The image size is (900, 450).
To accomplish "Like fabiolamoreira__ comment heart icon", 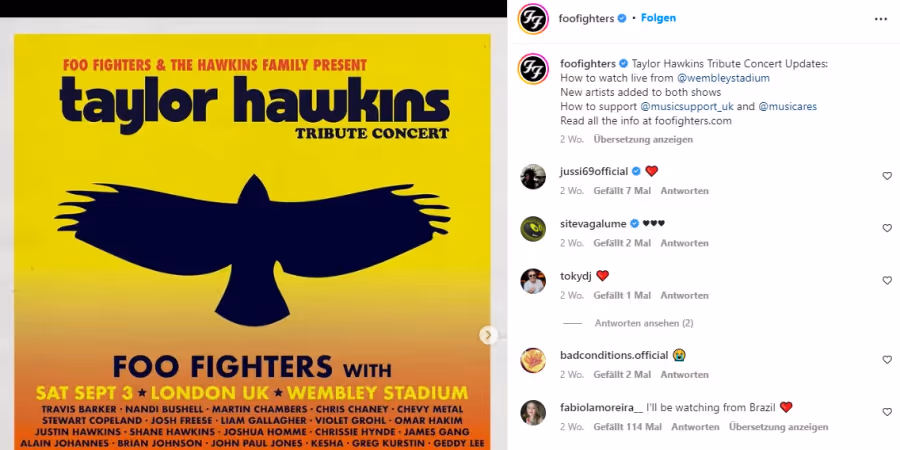I will 887,412.
